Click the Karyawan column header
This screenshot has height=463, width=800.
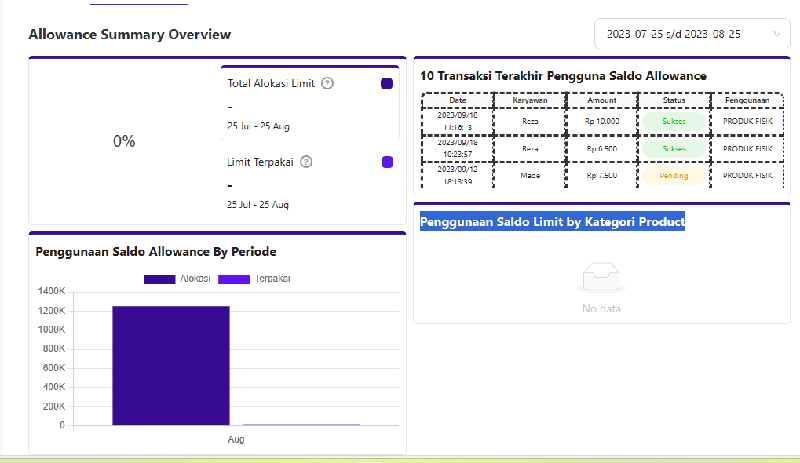pos(530,100)
